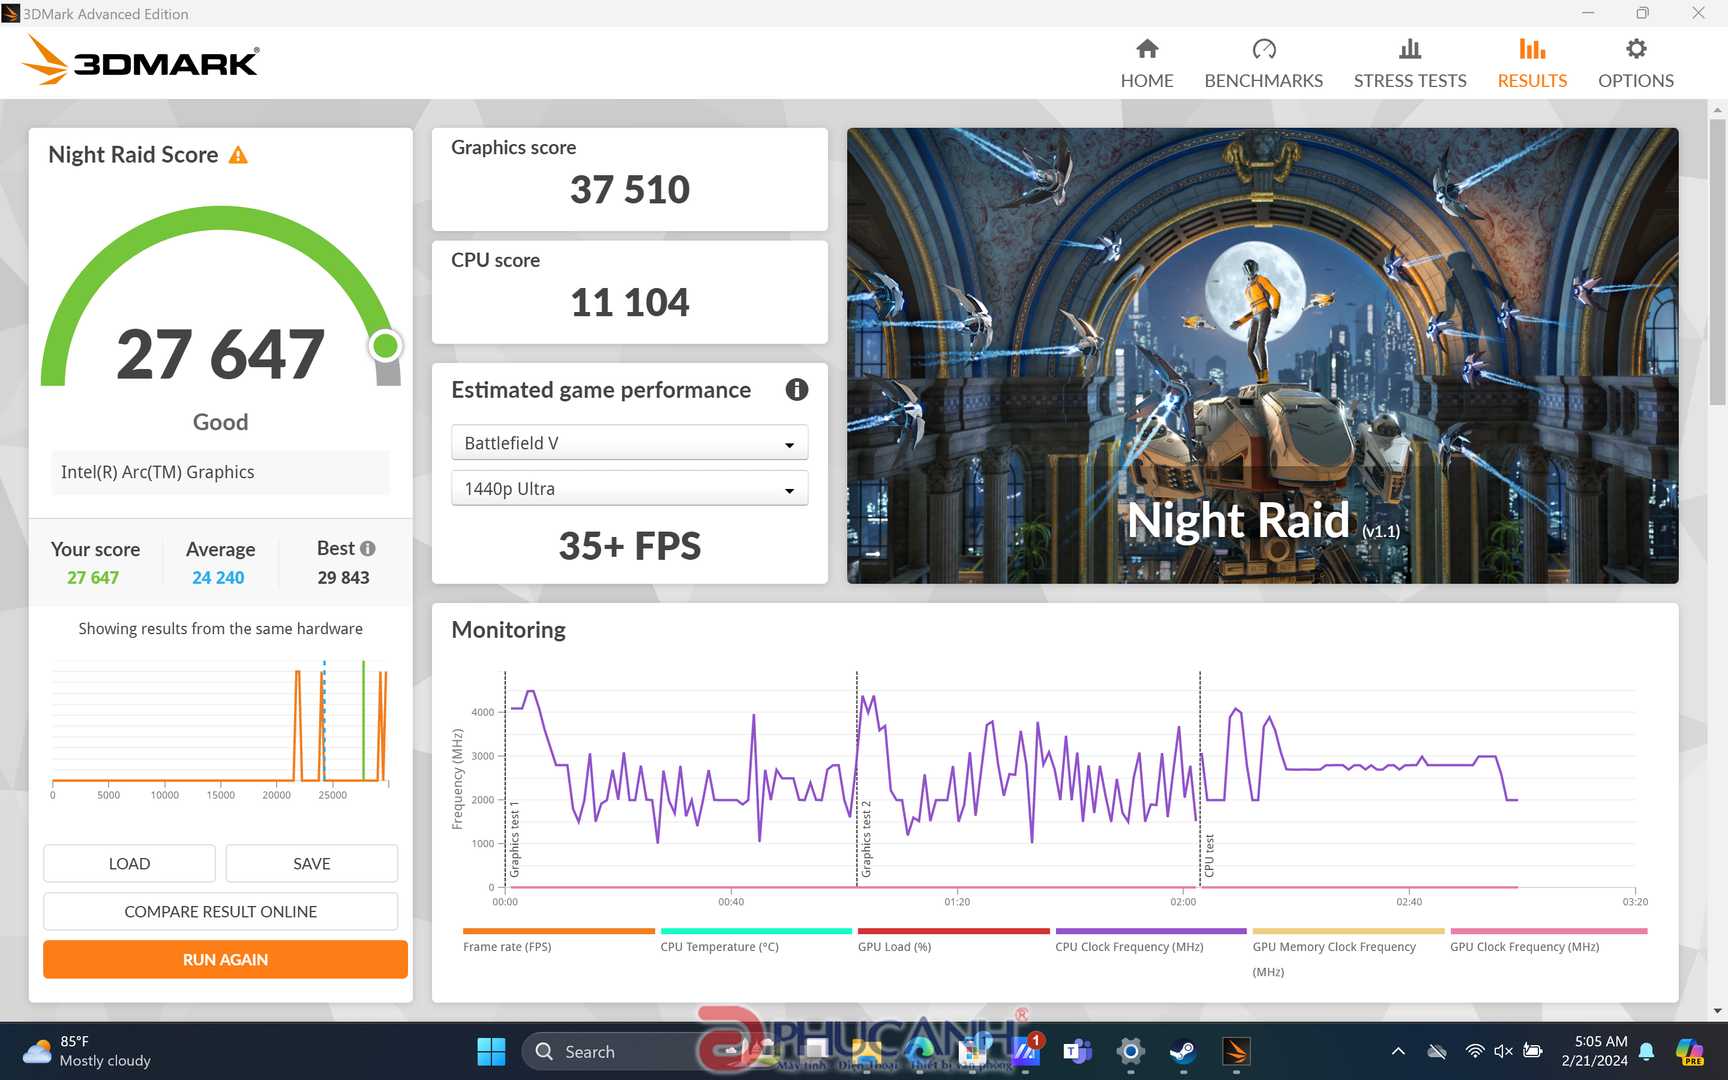Click the 3DMark taskbar icon

pos(1236,1051)
